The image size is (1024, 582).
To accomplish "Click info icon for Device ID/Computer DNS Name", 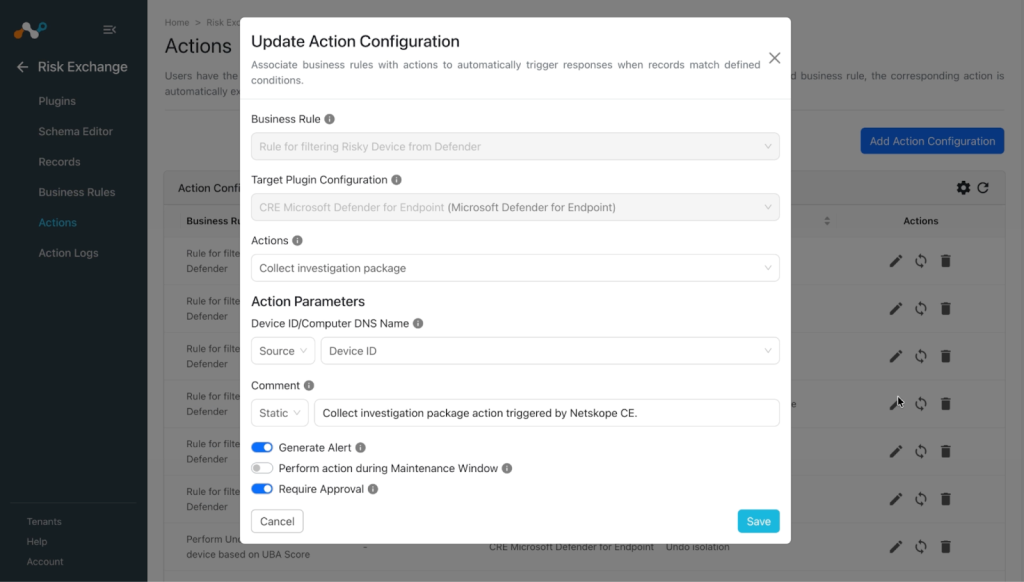I will [x=418, y=323].
